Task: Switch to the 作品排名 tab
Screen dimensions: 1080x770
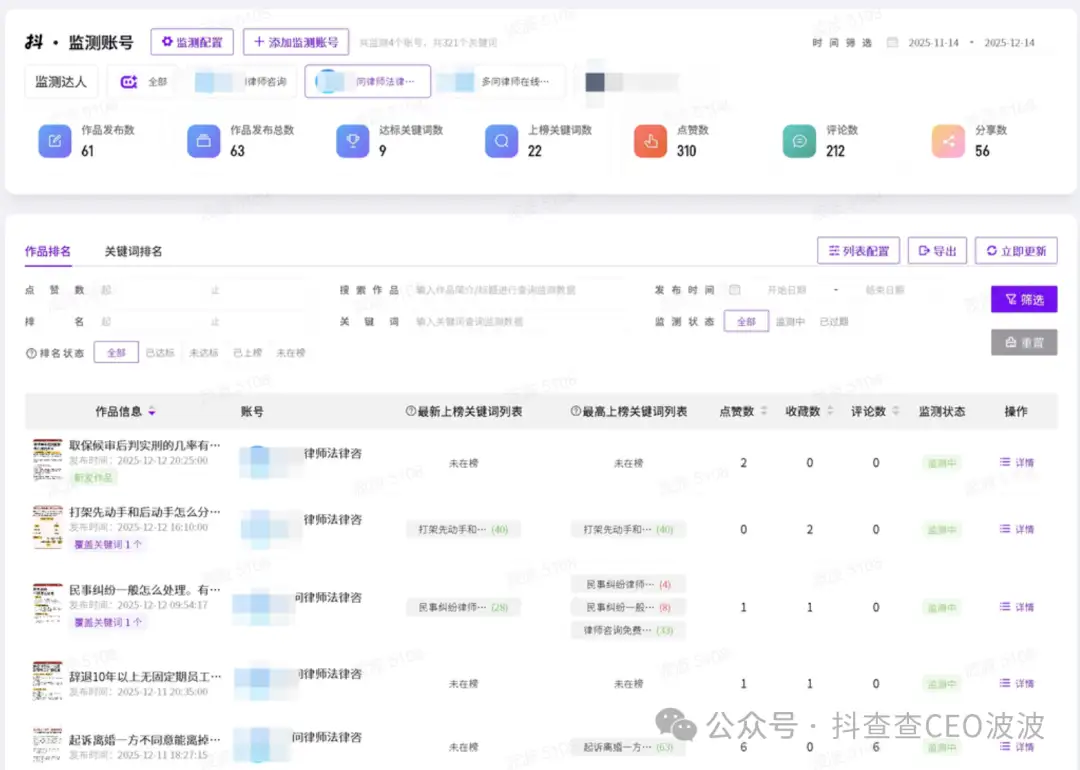Action: [48, 251]
